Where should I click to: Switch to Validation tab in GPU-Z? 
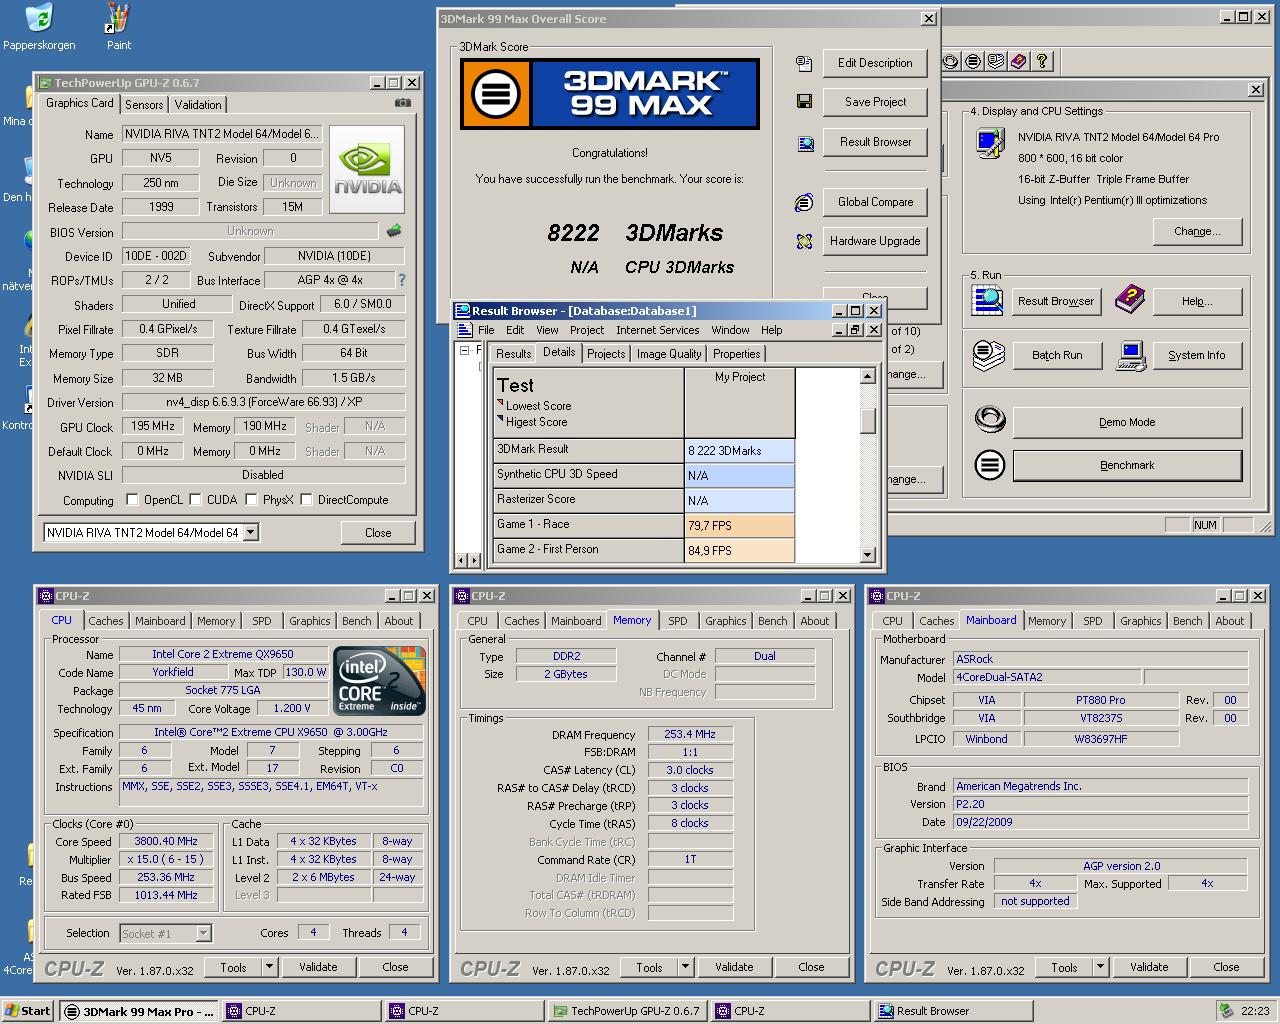point(198,105)
